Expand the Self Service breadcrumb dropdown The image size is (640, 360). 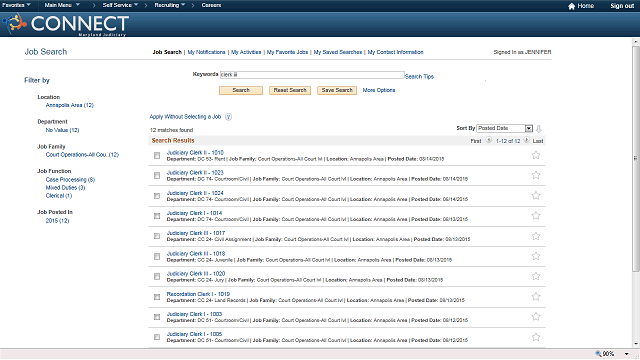pos(120,5)
